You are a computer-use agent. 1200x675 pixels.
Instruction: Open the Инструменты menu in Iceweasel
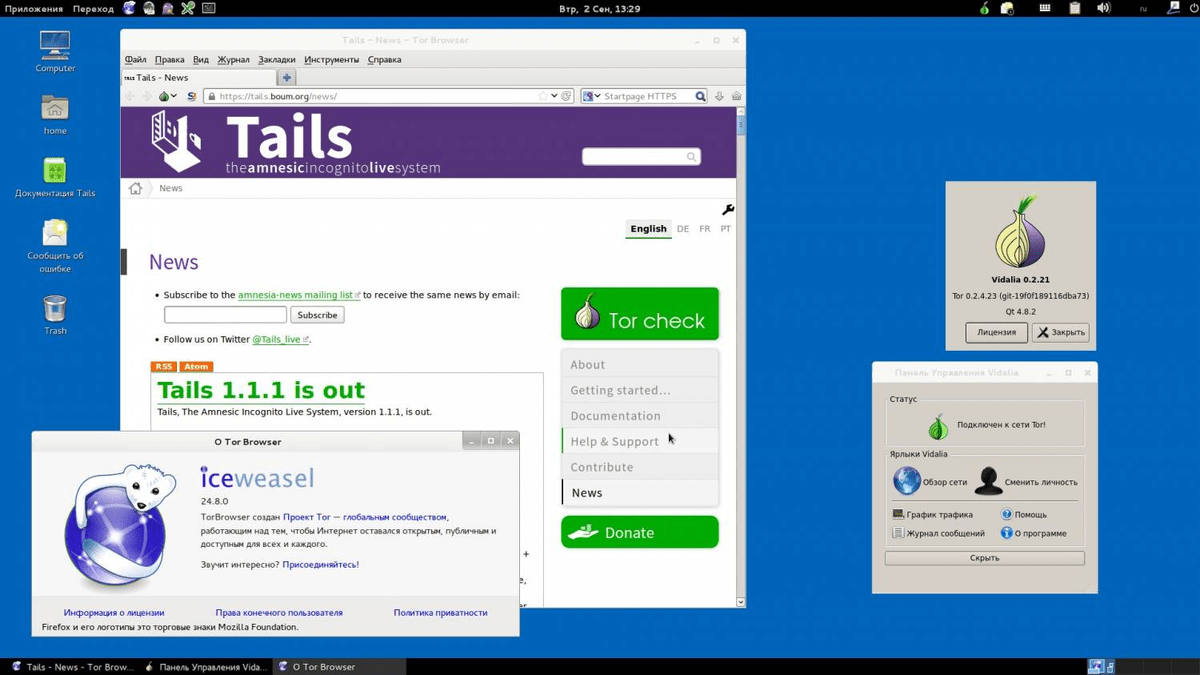coord(332,59)
